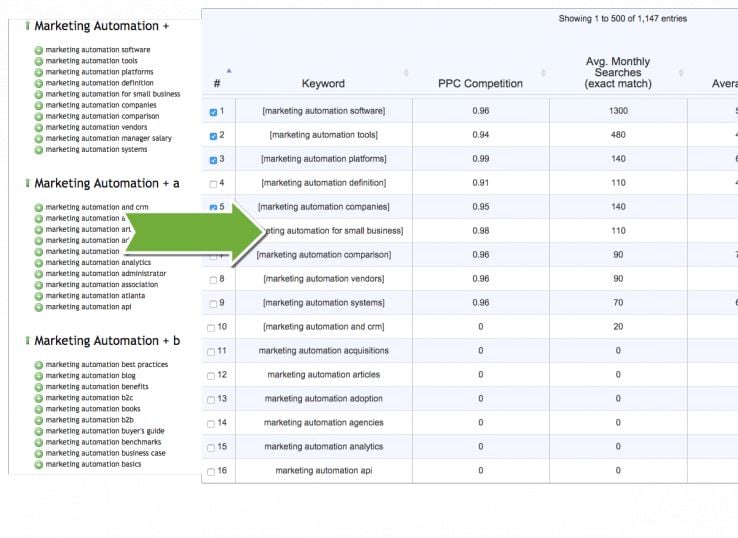Image resolution: width=738 pixels, height=538 pixels.
Task: Check the checkbox for row 4
Action: tap(213, 184)
